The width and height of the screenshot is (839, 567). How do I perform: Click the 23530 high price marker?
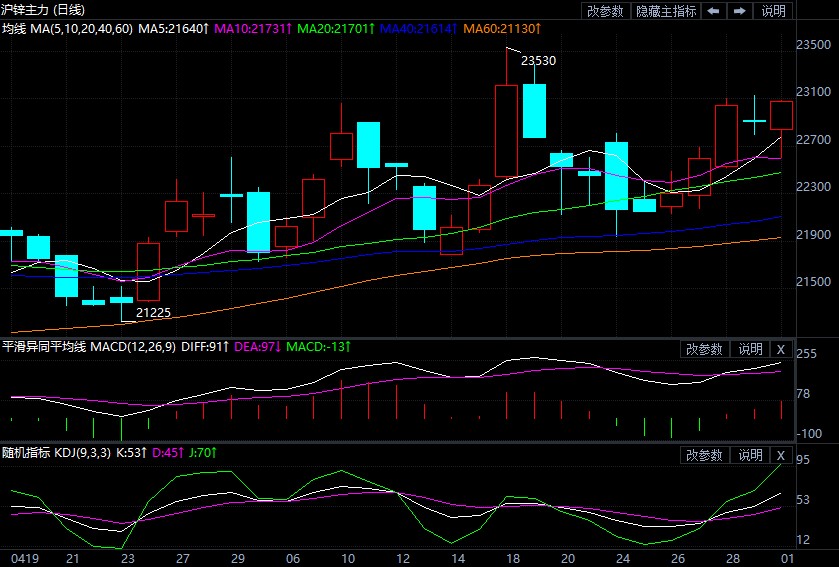(x=538, y=60)
